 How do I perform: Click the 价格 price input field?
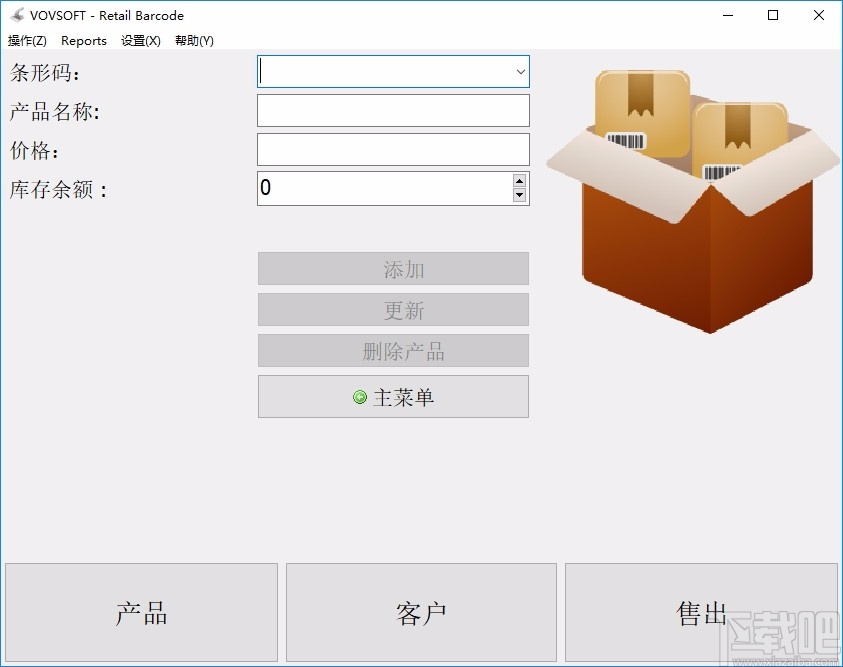393,149
